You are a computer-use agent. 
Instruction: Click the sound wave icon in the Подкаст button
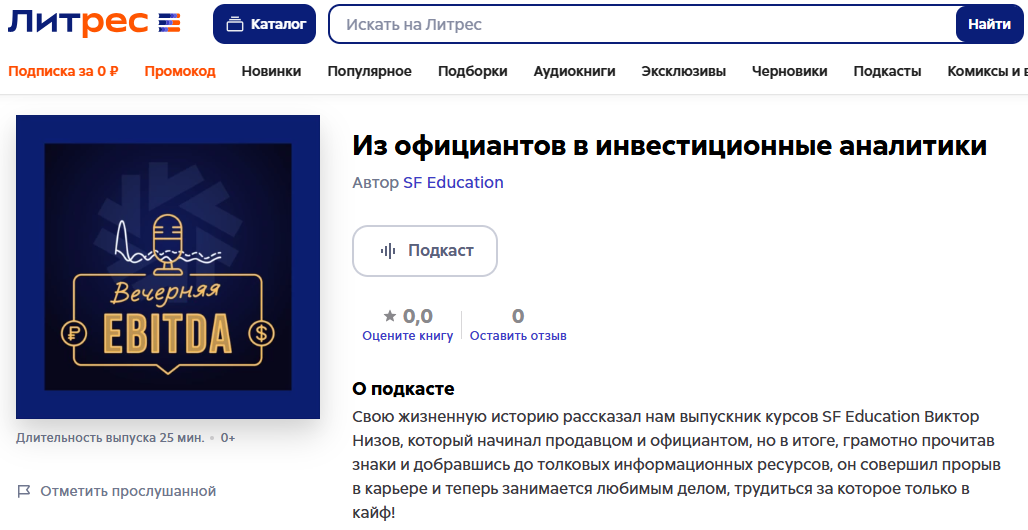pyautogui.click(x=388, y=251)
